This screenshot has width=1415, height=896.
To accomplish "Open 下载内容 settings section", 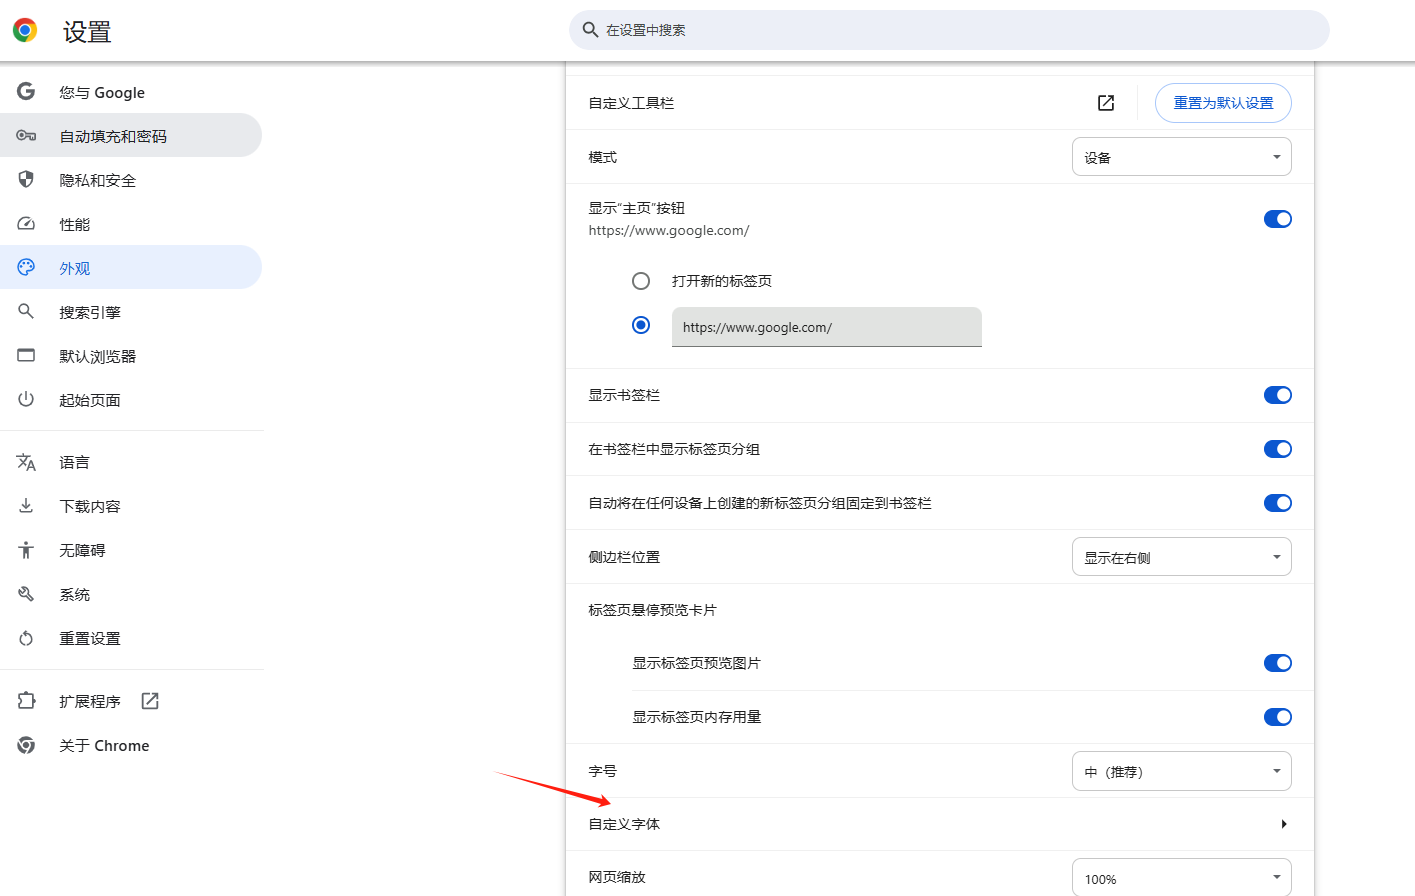I will [x=131, y=506].
